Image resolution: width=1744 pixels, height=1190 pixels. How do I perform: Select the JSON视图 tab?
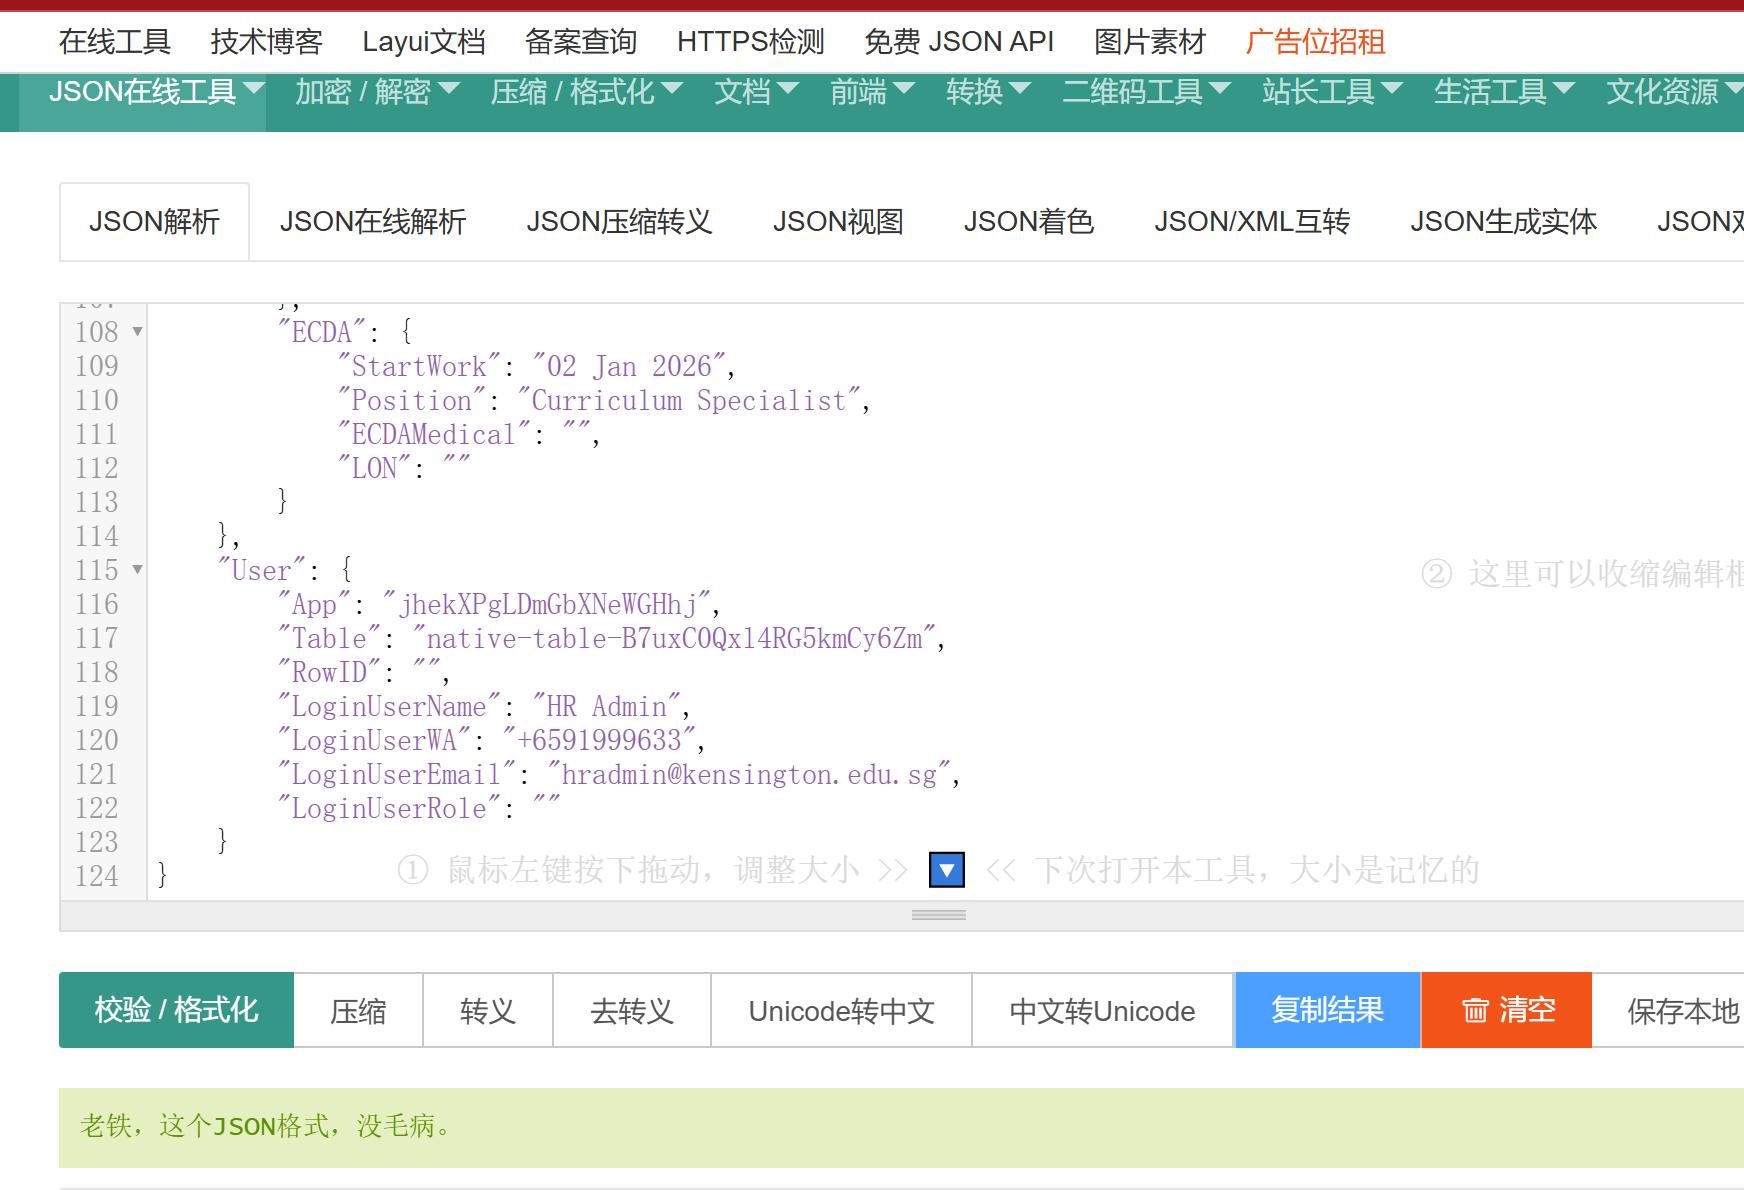point(837,222)
